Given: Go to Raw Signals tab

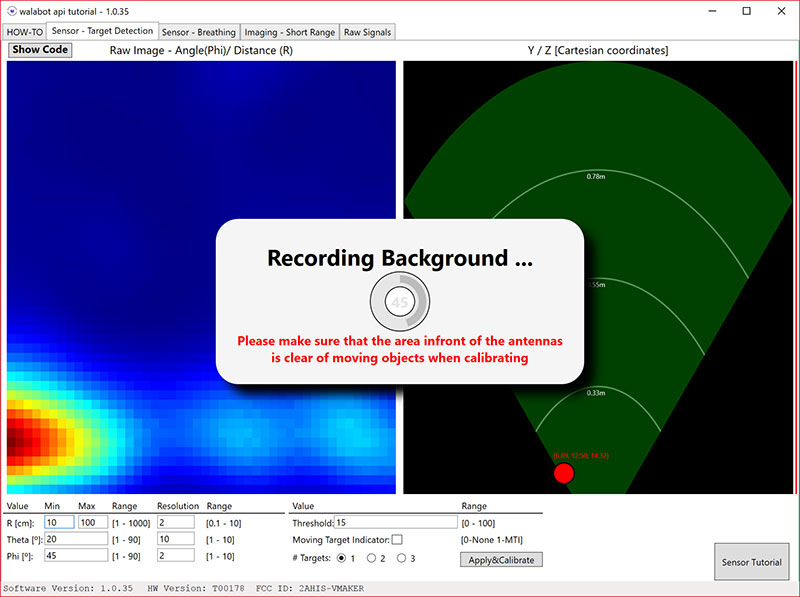Looking at the screenshot, I should coord(367,32).
